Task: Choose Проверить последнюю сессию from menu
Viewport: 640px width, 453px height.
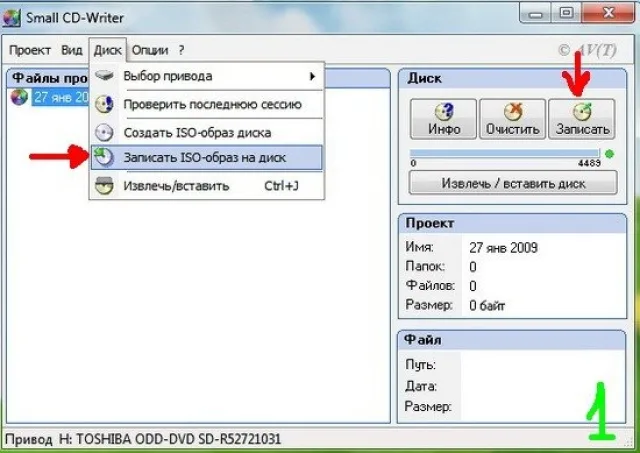Action: point(207,104)
